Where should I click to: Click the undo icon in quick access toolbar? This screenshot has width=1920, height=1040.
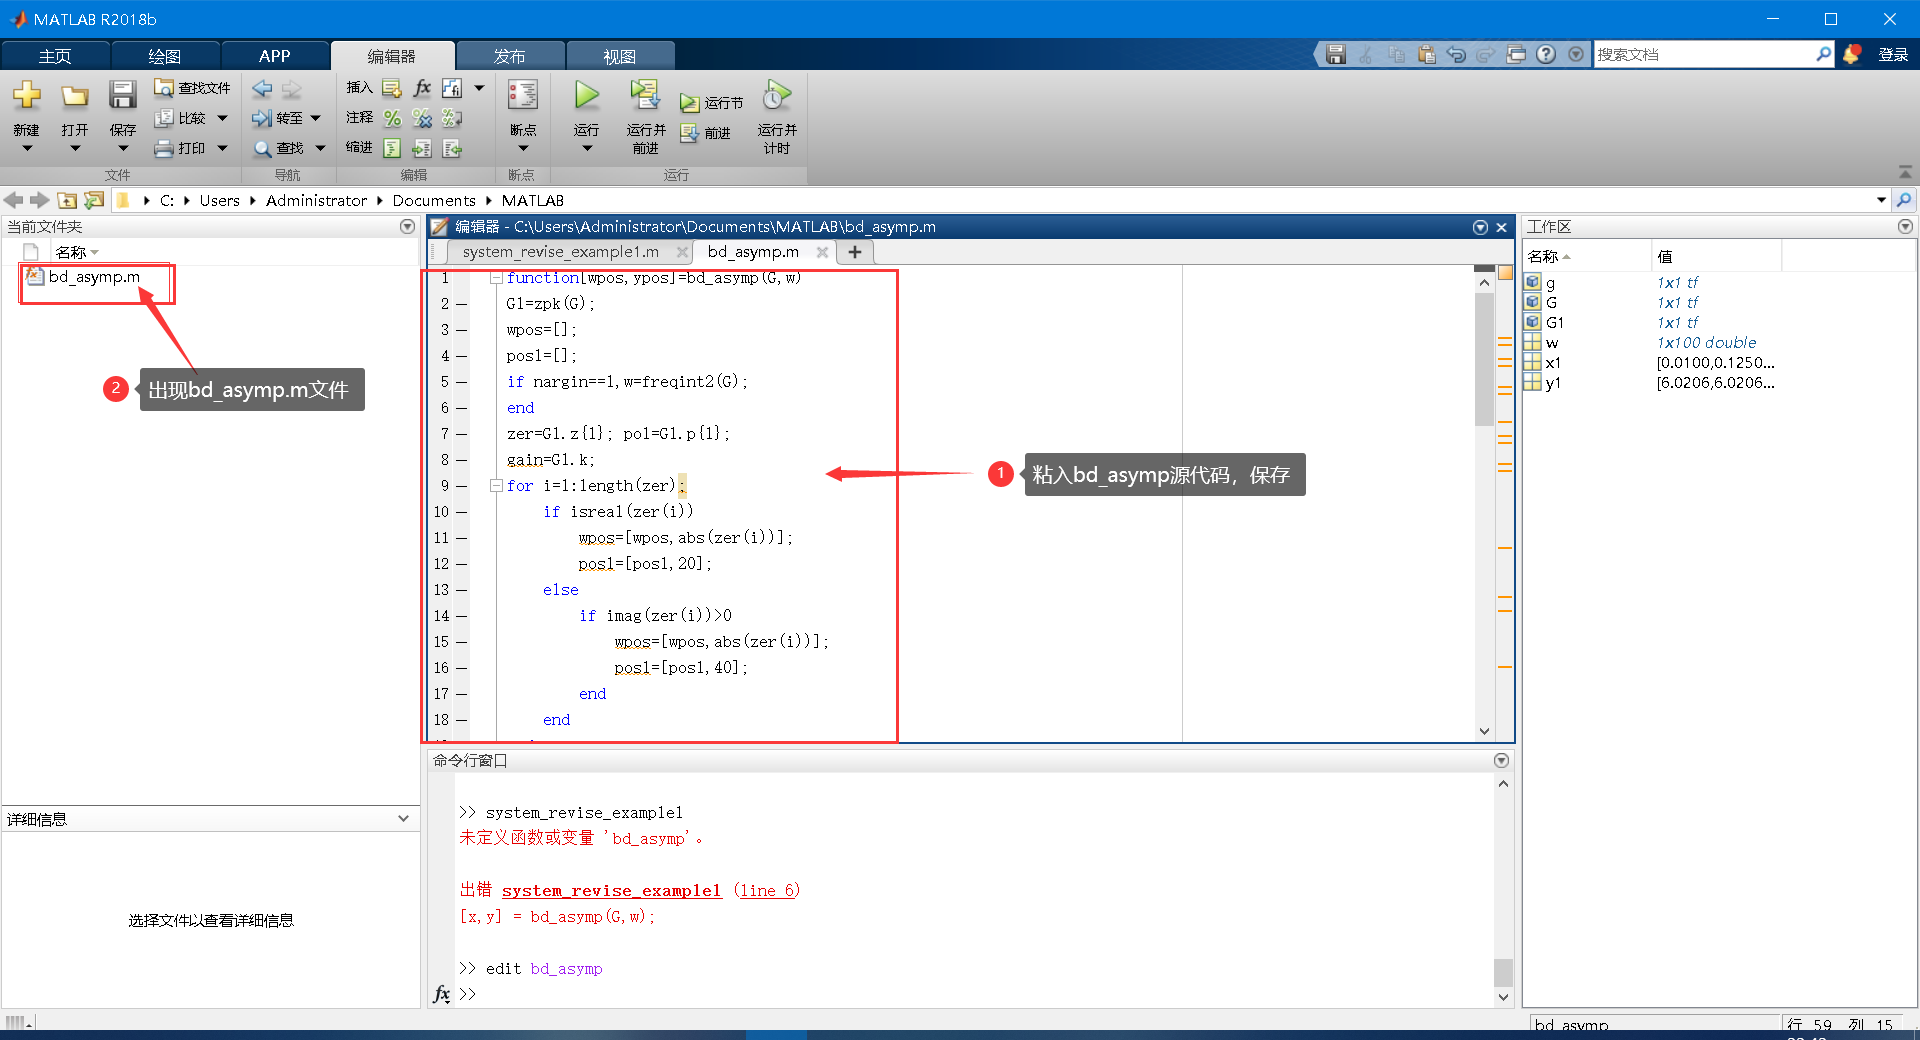[x=1456, y=55]
